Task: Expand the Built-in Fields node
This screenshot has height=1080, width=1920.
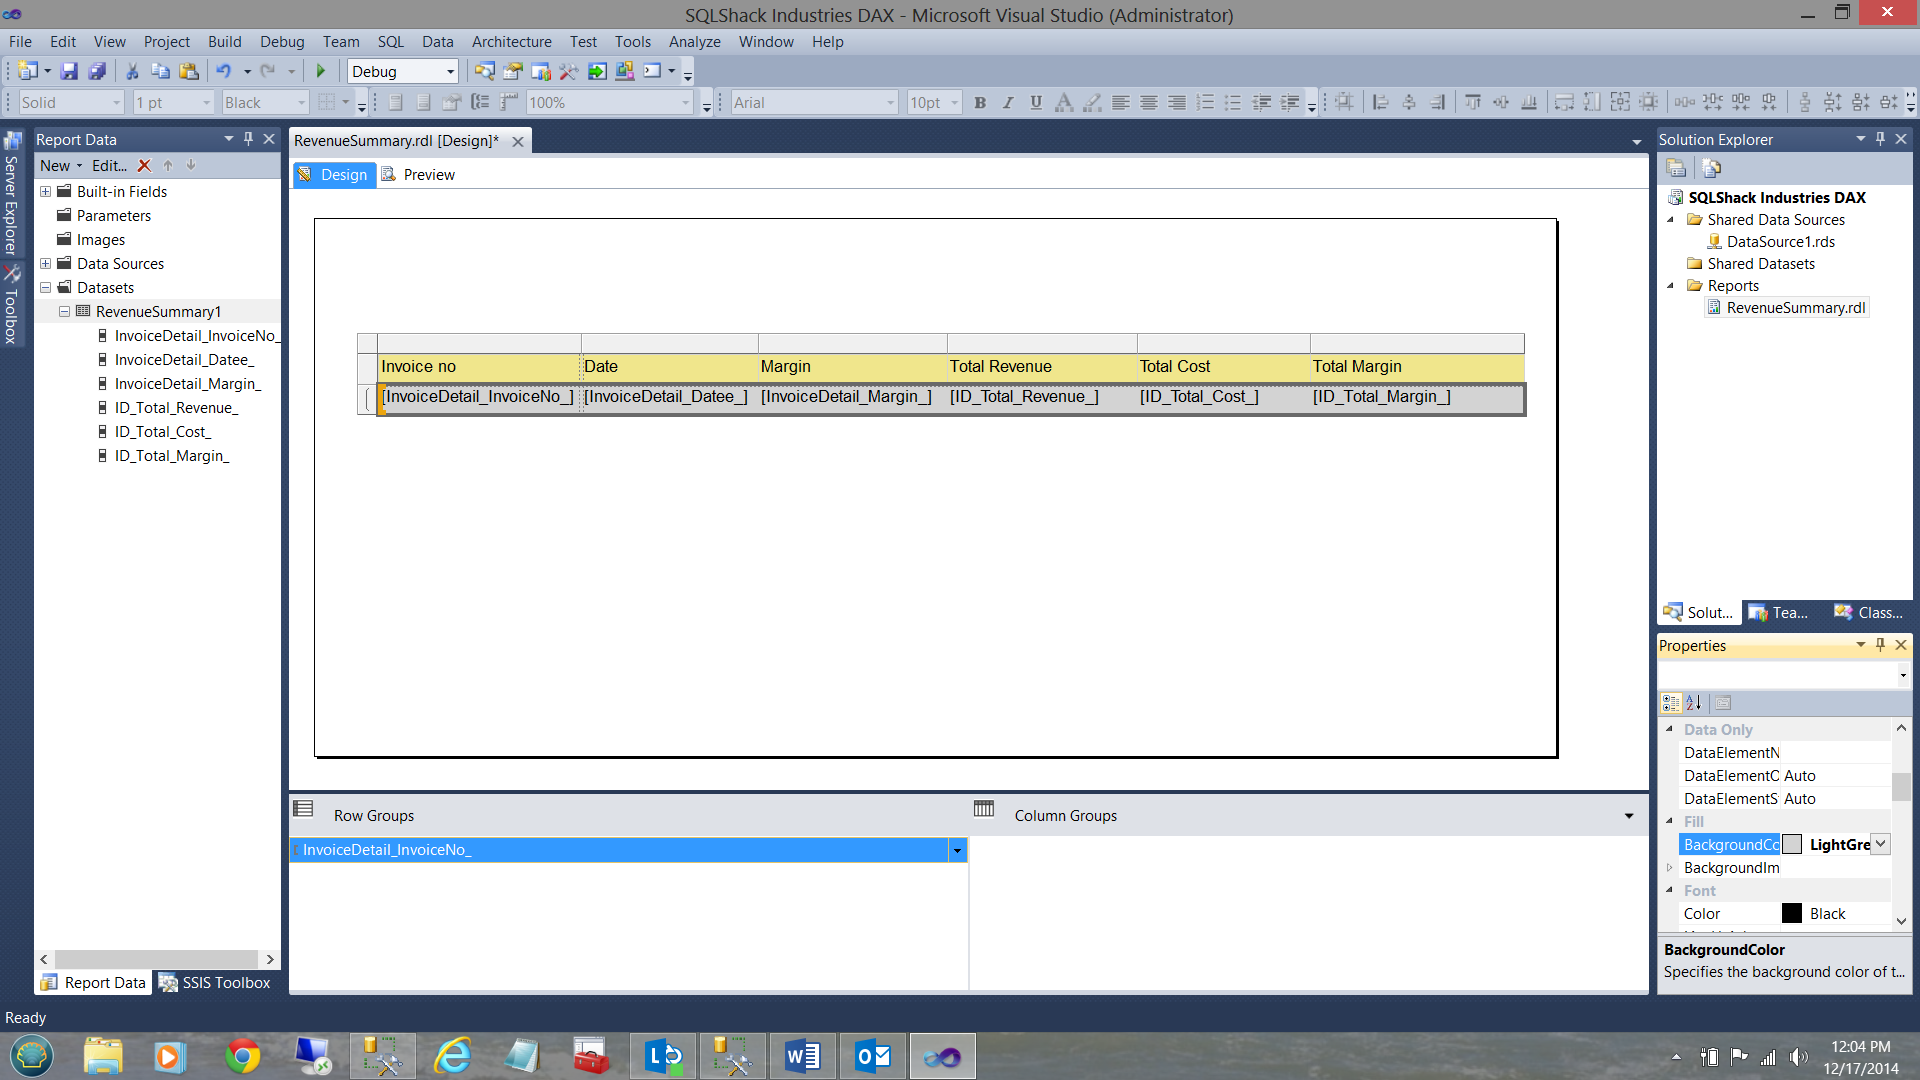Action: (x=46, y=192)
